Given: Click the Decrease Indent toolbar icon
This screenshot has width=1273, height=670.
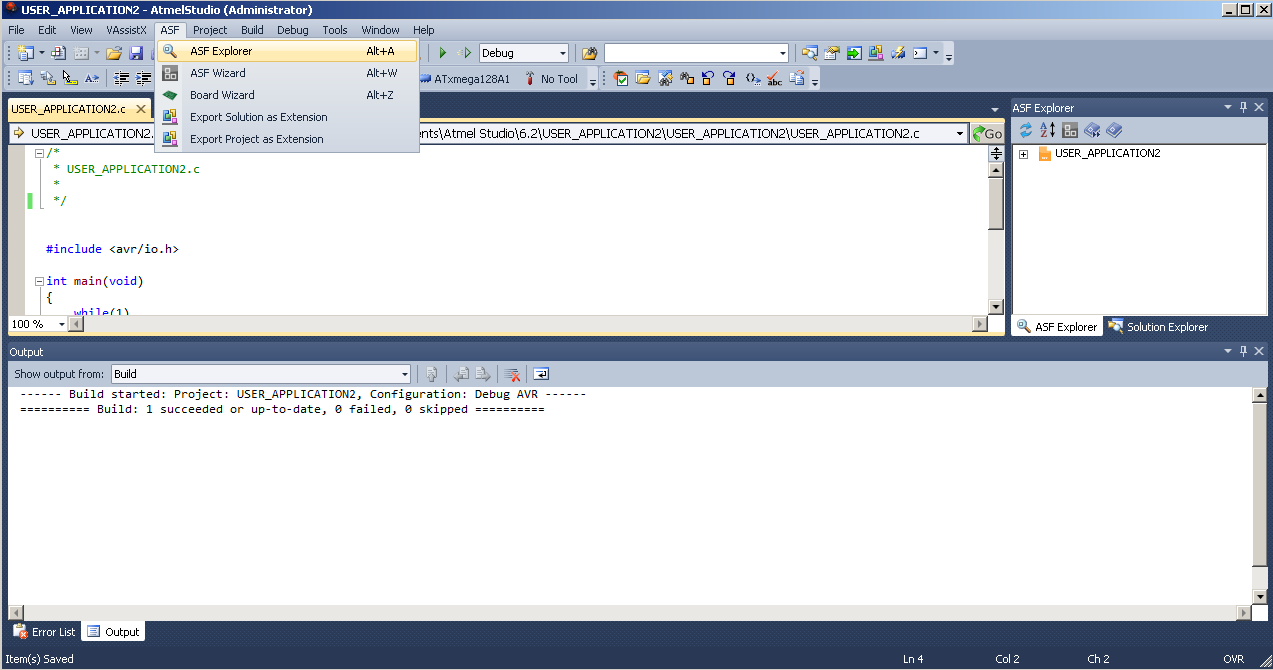Looking at the screenshot, I should (x=122, y=79).
